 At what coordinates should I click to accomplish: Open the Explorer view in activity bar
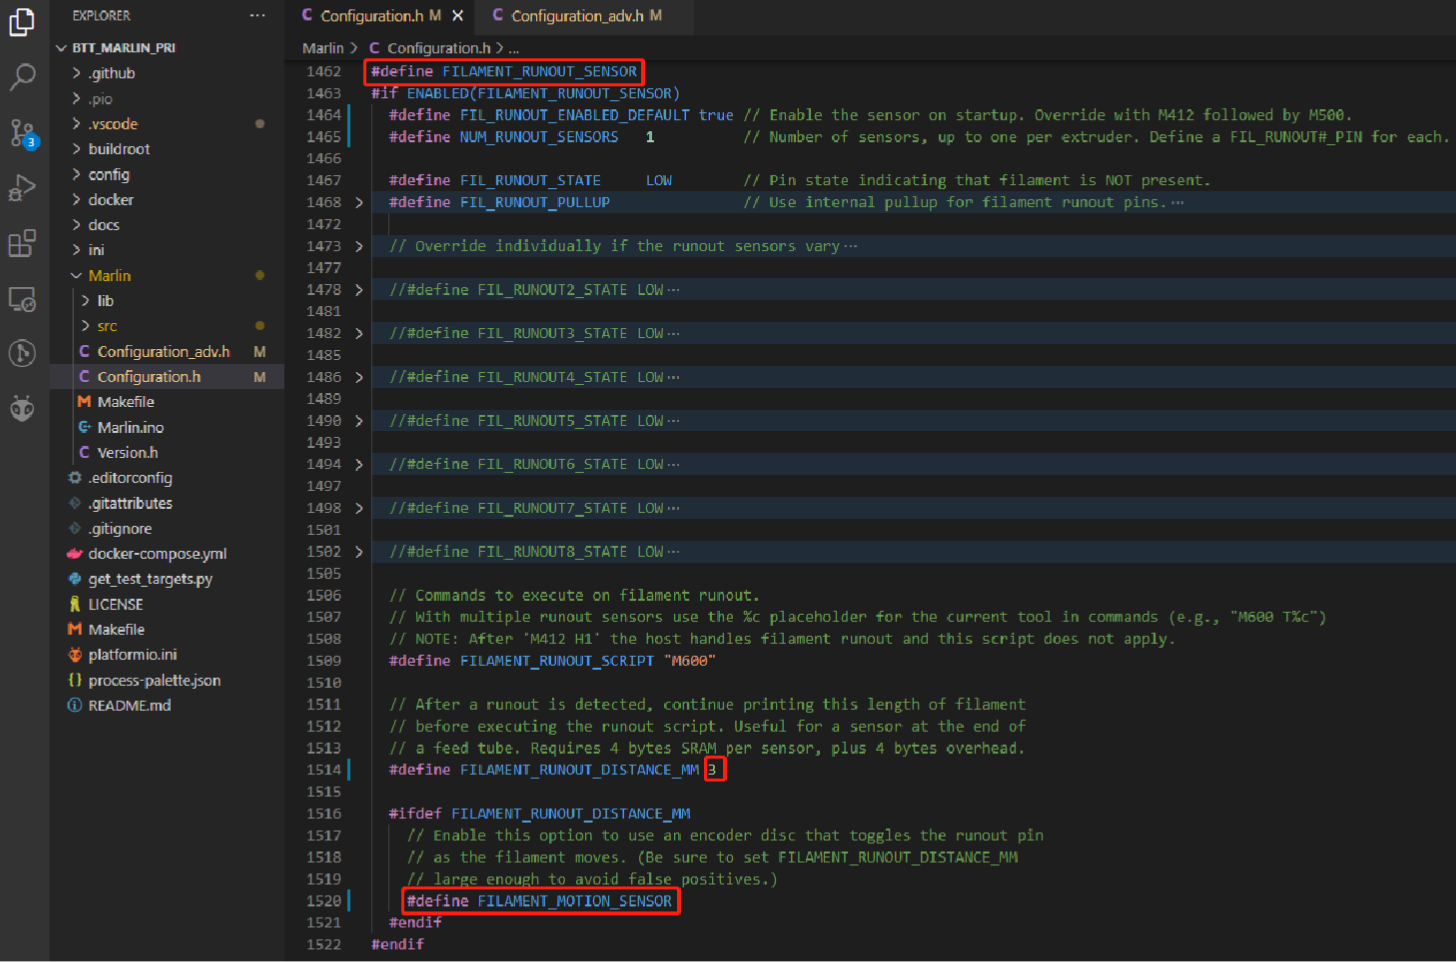pyautogui.click(x=22, y=21)
